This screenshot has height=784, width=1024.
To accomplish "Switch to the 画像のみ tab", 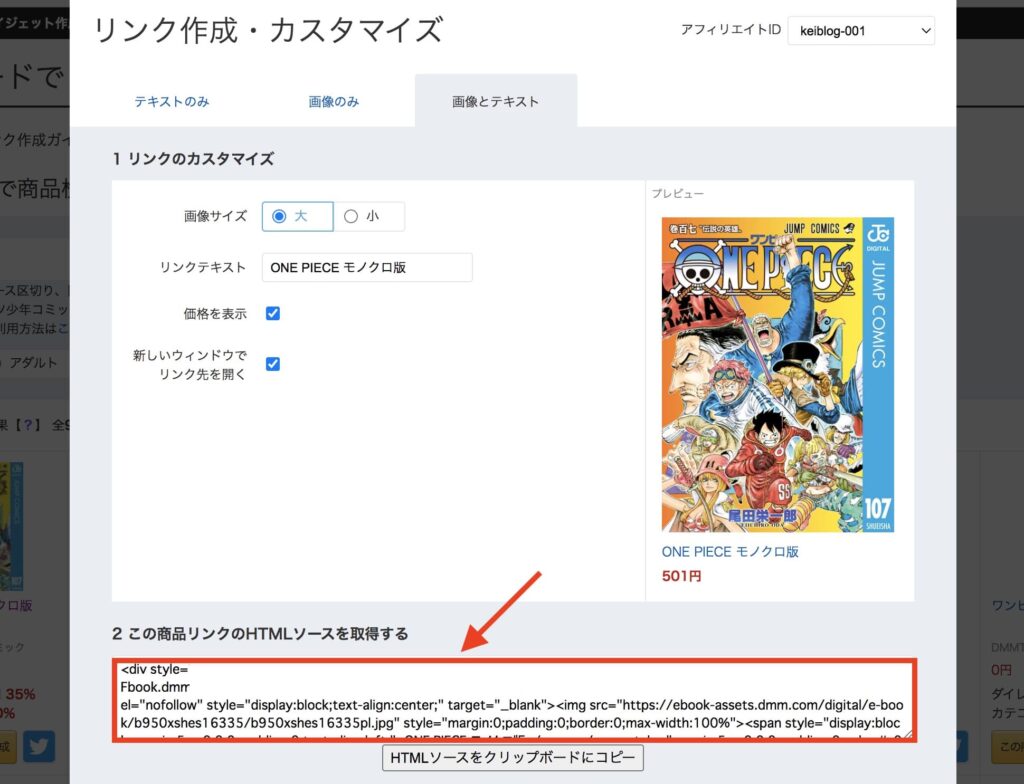I will click(x=334, y=101).
